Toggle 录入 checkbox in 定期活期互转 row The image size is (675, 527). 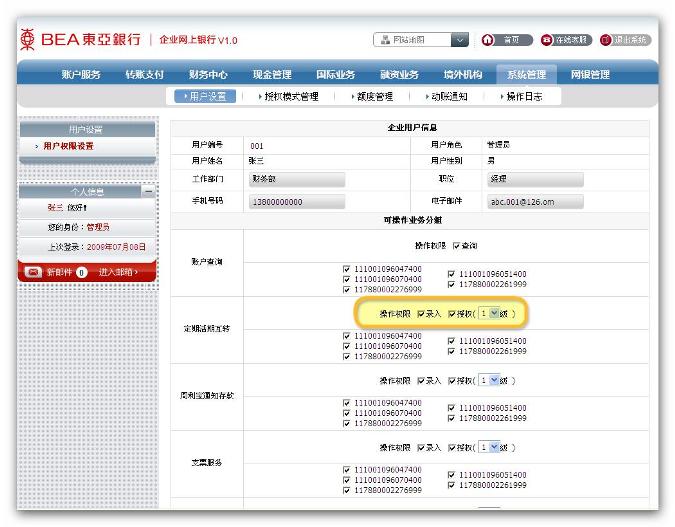(421, 314)
